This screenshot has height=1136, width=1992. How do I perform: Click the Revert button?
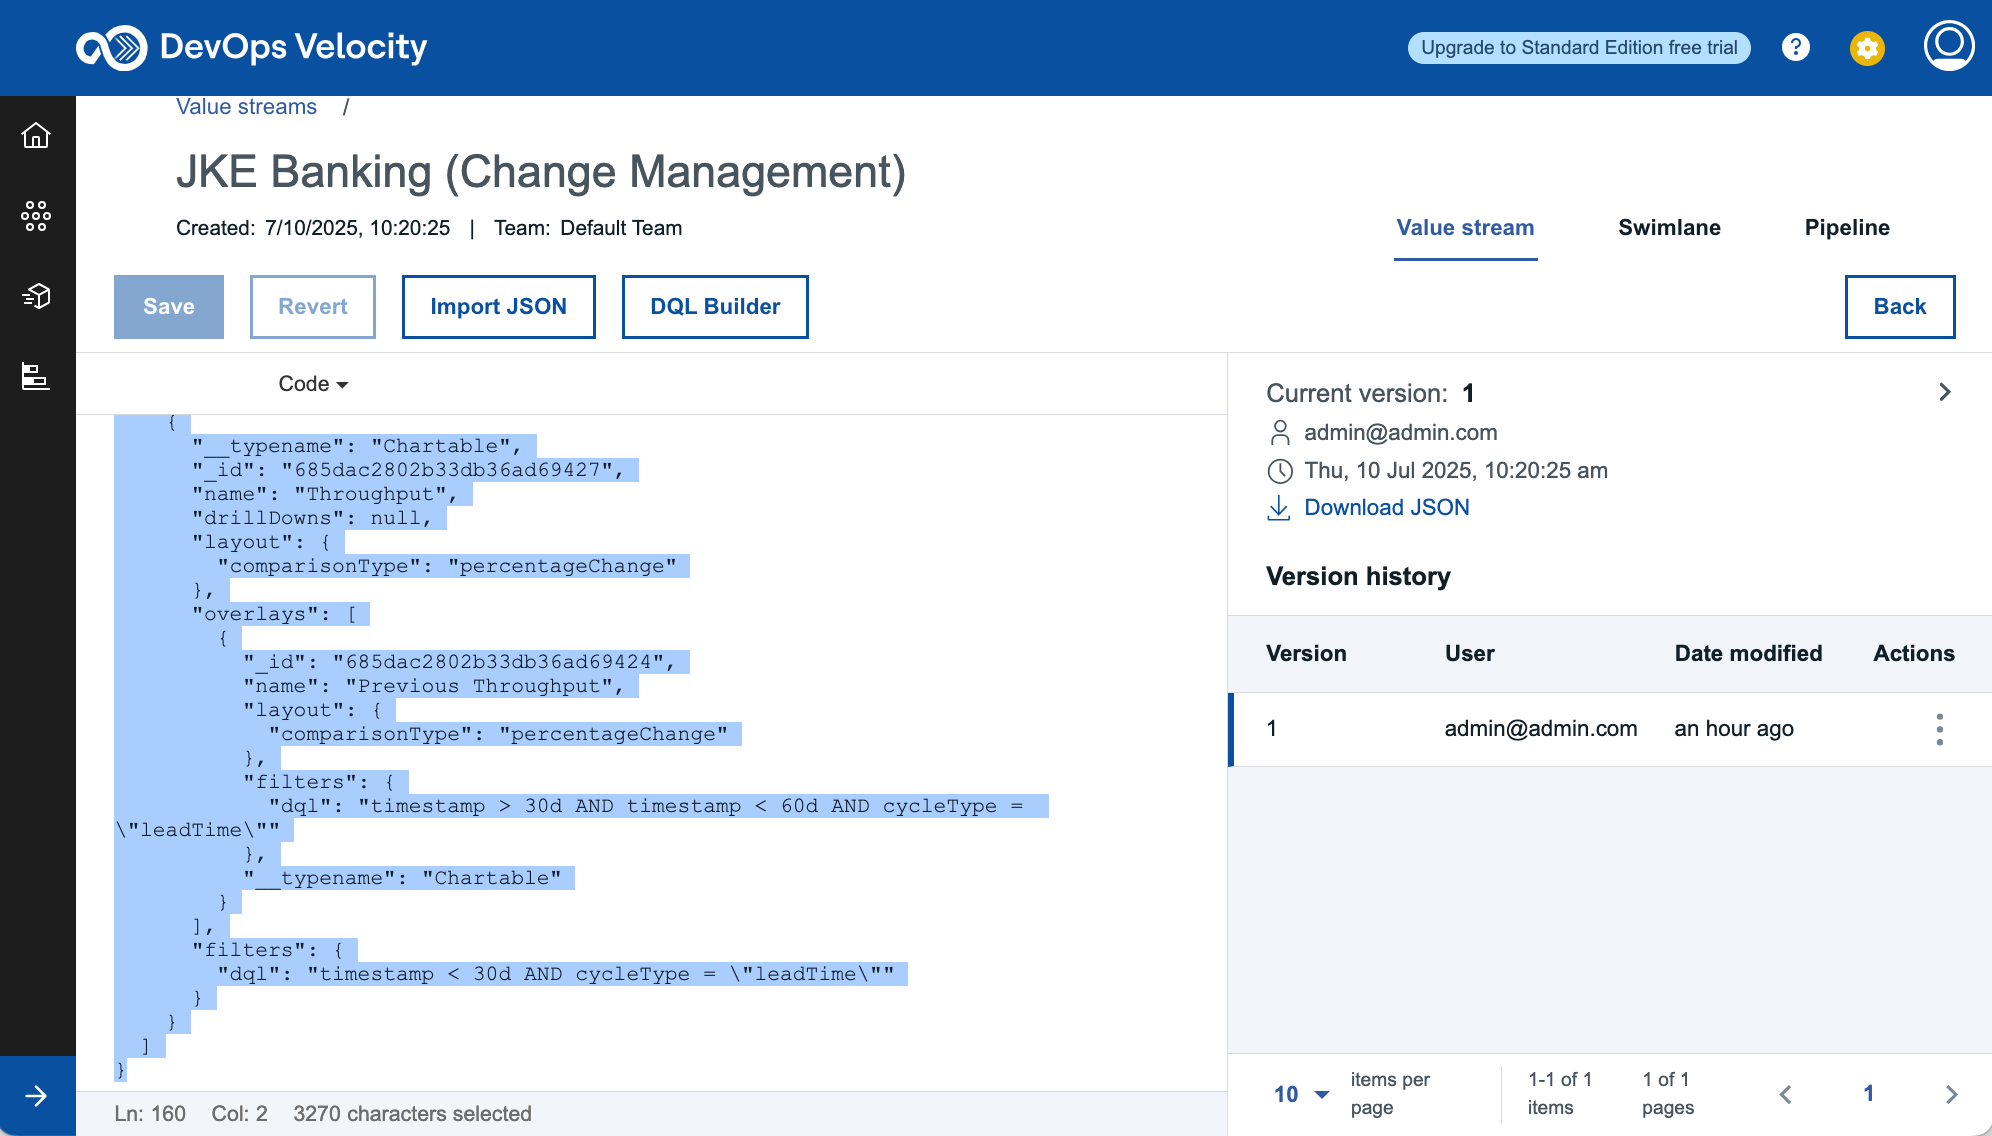313,307
